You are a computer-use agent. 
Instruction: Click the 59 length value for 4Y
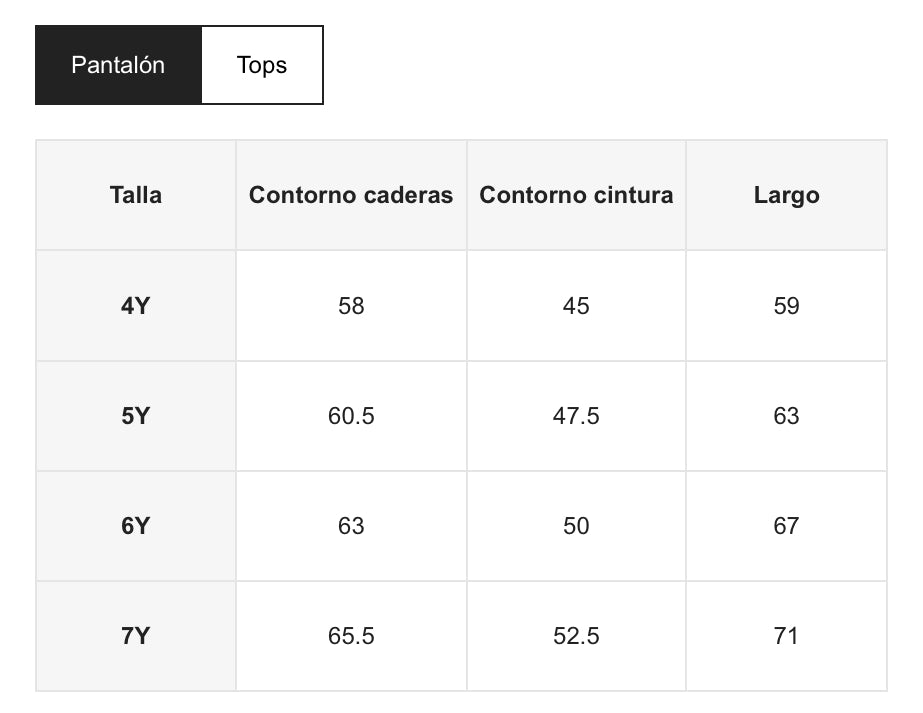pyautogui.click(x=786, y=306)
